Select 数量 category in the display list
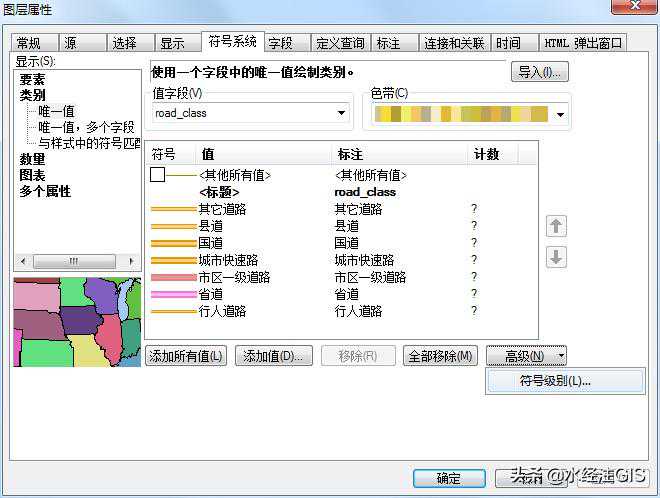Viewport: 660px width, 498px height. pyautogui.click(x=32, y=159)
